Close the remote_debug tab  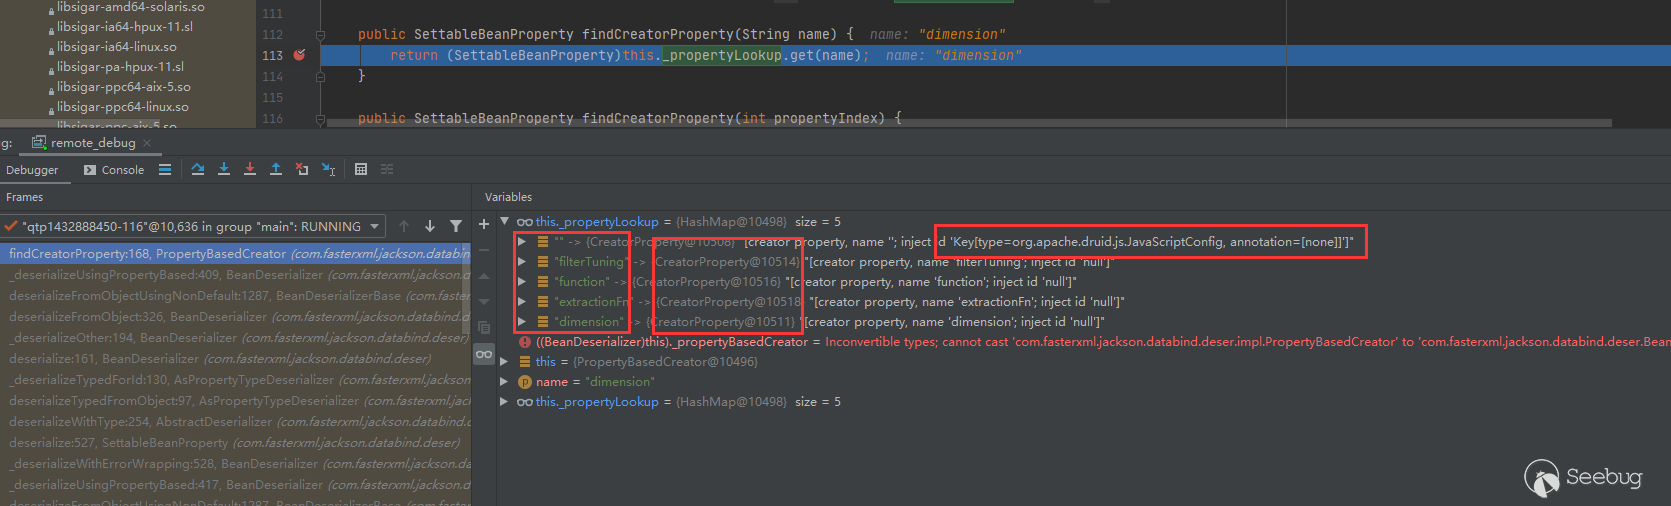[x=147, y=143]
